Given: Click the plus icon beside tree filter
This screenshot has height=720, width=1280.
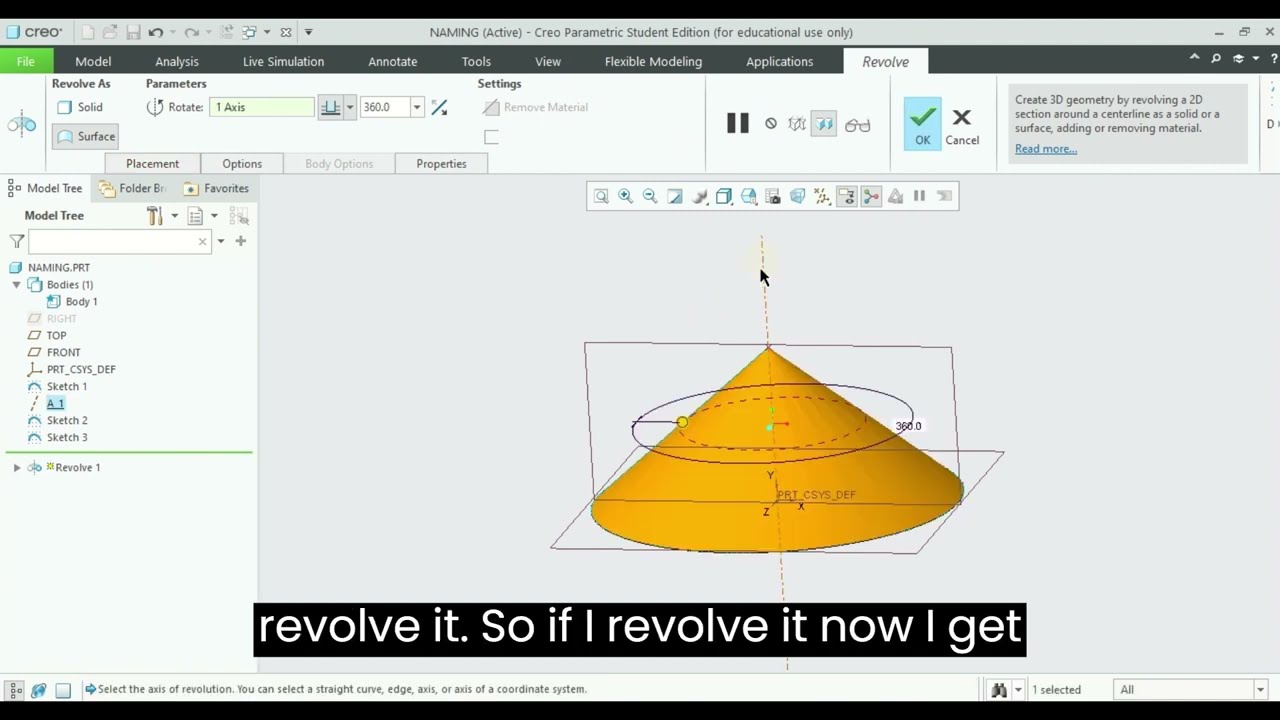Looking at the screenshot, I should point(240,241).
